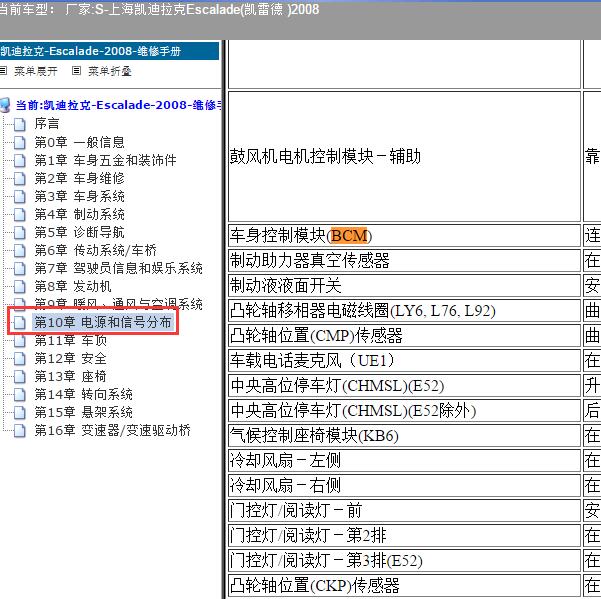Screen dimensions: 601x599
Task: Open 第7章 驾驶员信息和娱乐系统
Action: [118, 268]
